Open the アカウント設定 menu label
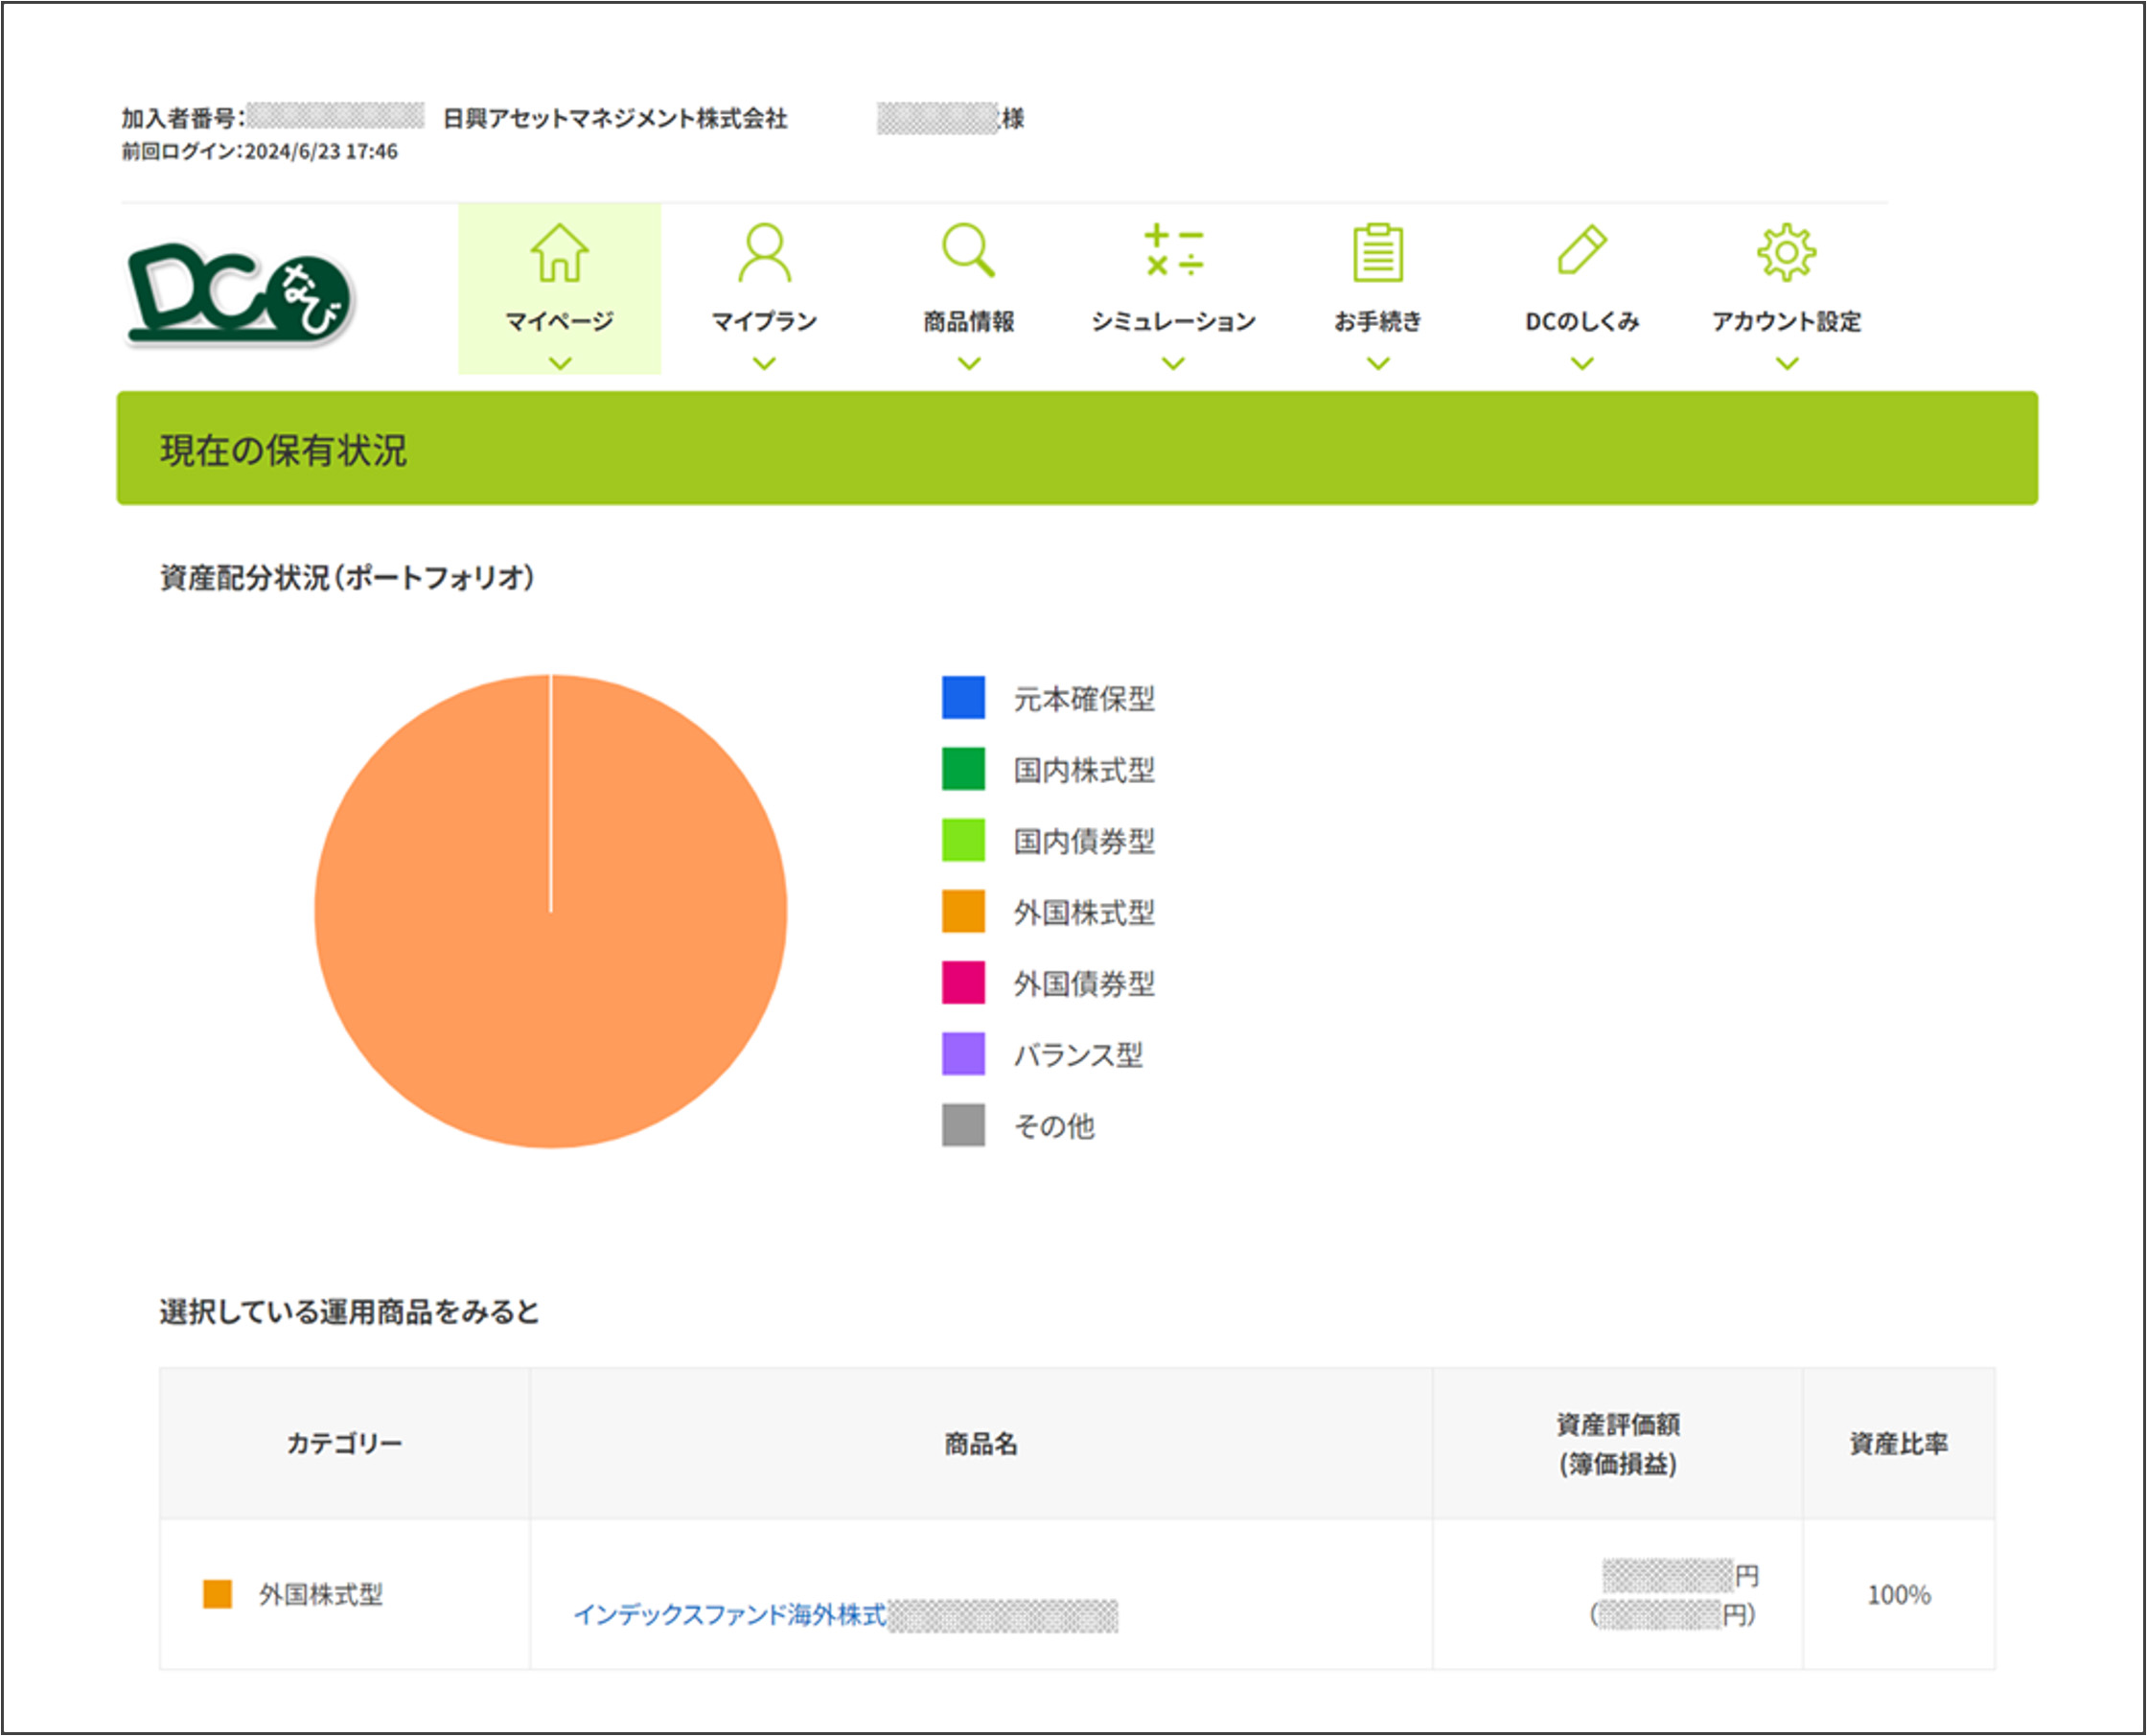Screen dimensions: 2147x1736 pos(1787,321)
